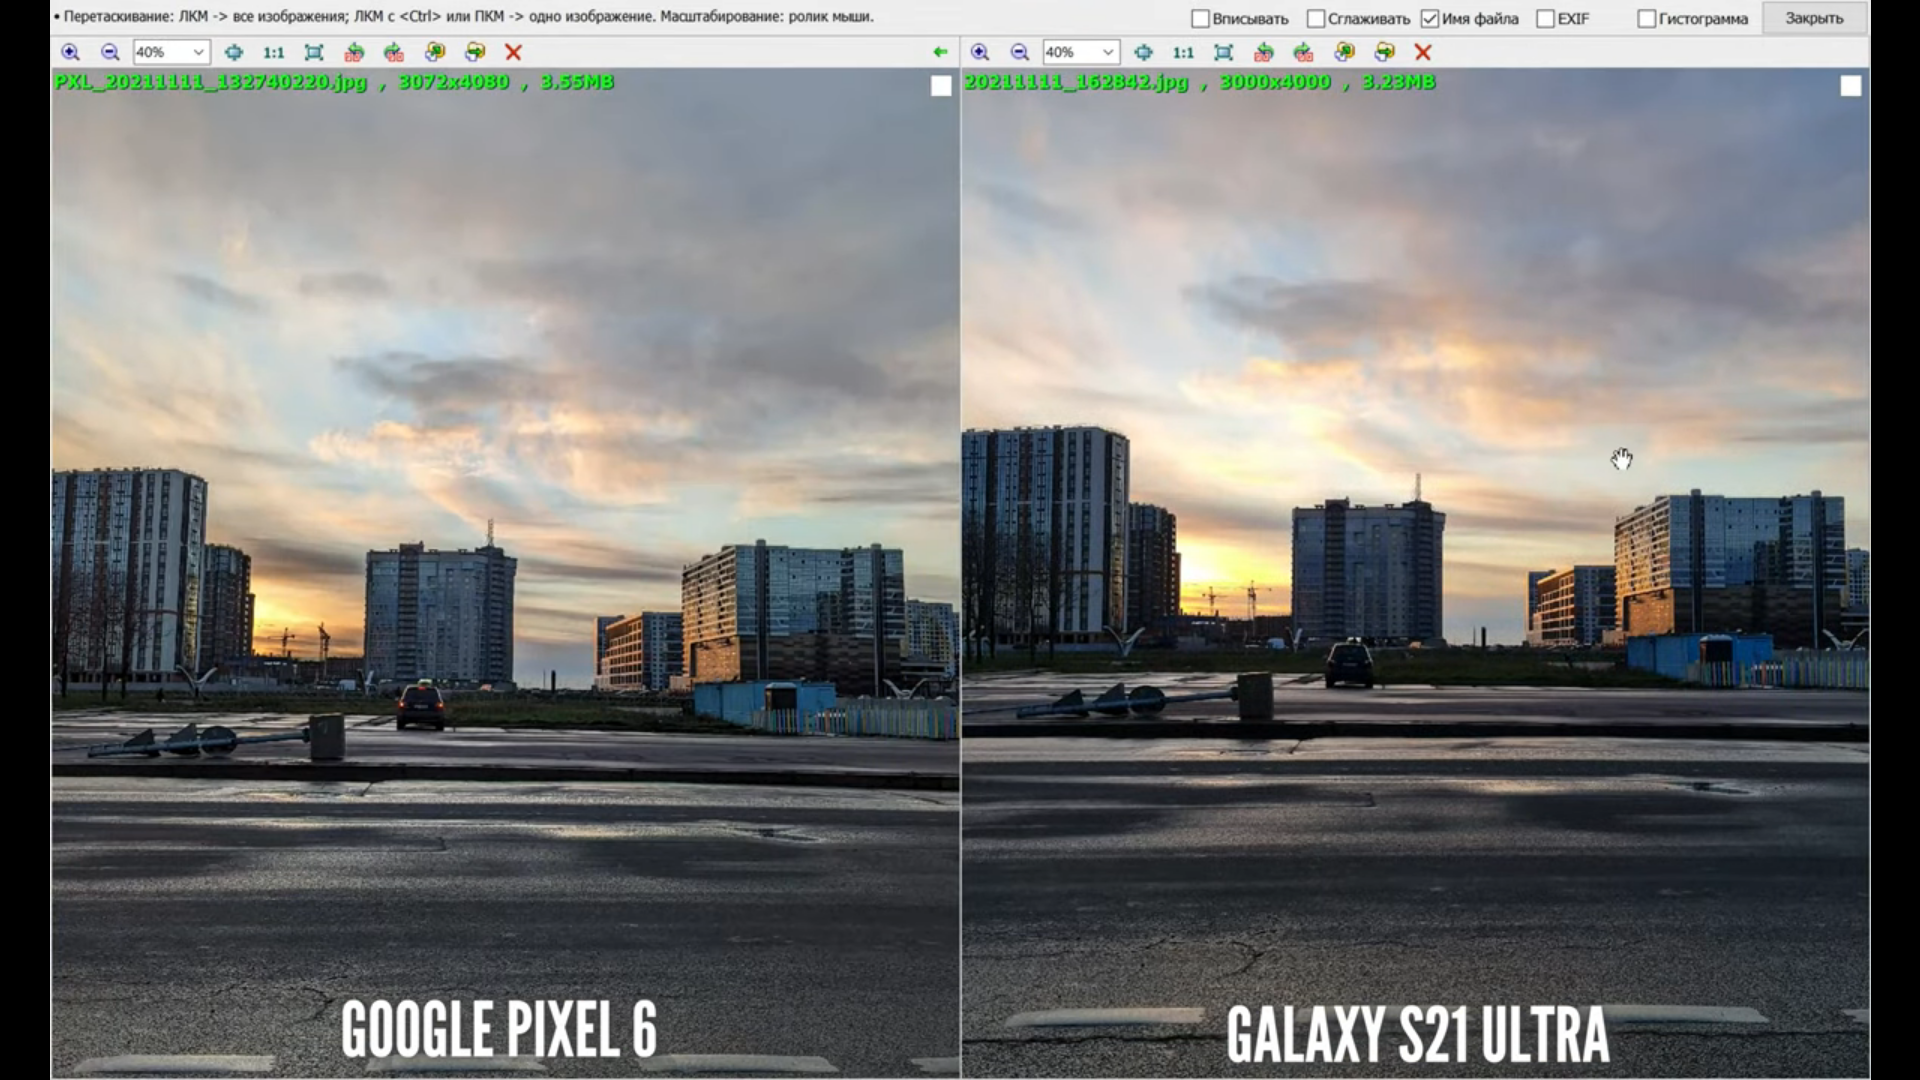Fit the left image to its pane
Image resolution: width=1920 pixels, height=1080 pixels.
(x=314, y=52)
